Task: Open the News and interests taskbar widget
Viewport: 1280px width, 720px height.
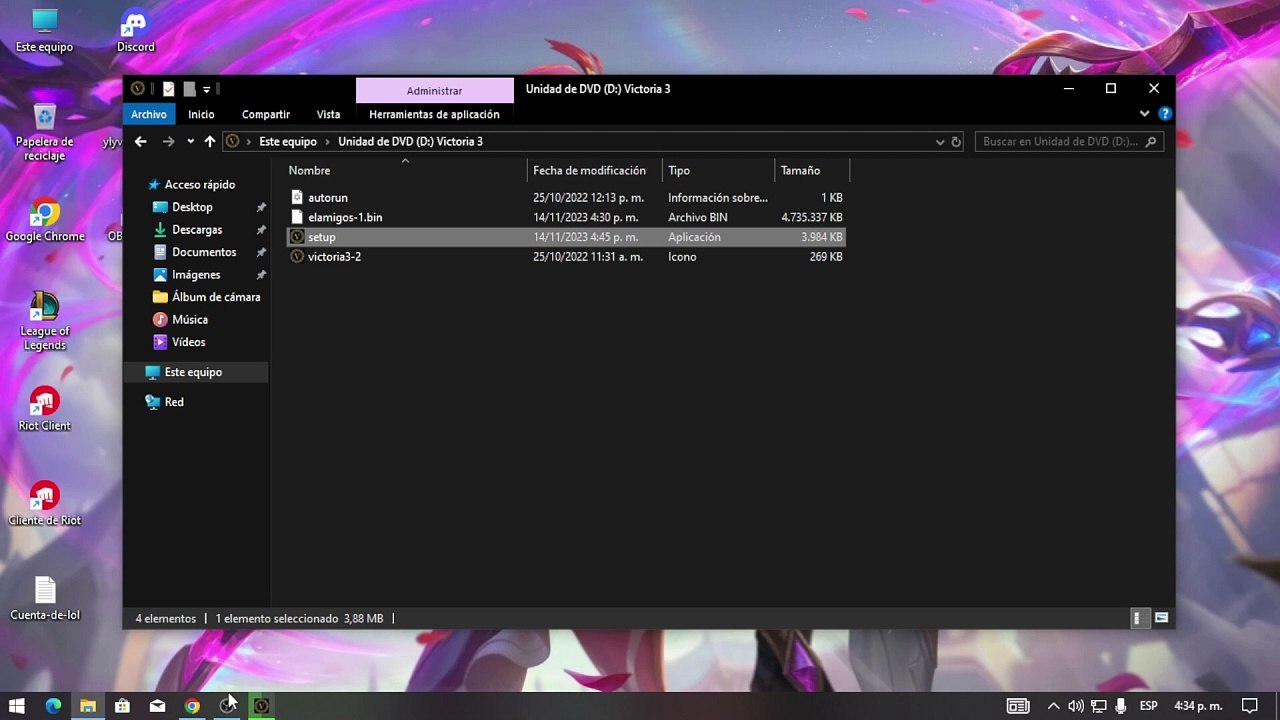Action: [x=1018, y=706]
